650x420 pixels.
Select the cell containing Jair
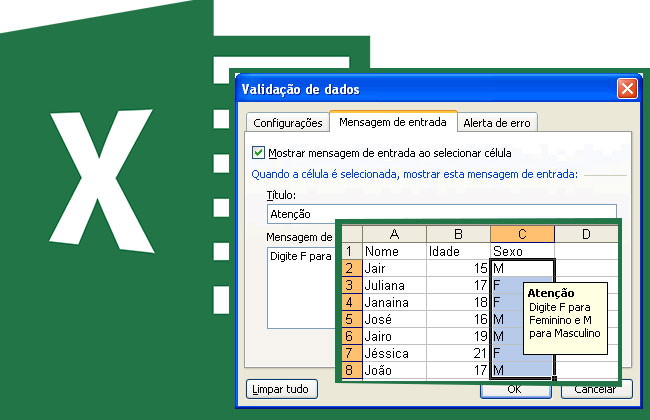tap(394, 268)
